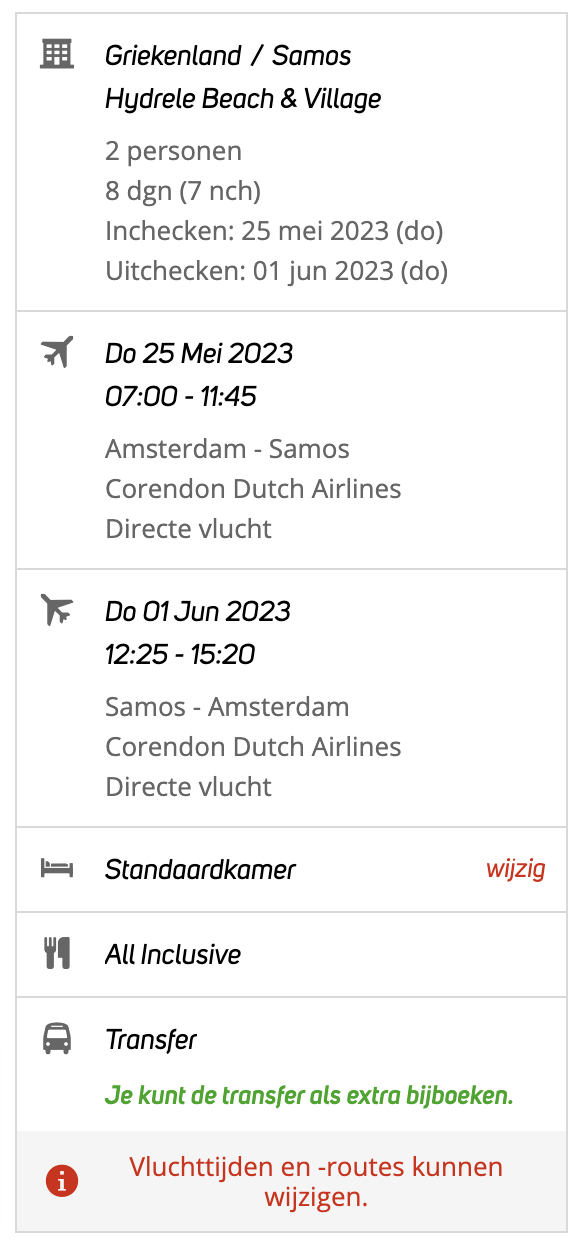
Task: Click the 'Do 01 Jun 2023' flight date
Action: 198,611
